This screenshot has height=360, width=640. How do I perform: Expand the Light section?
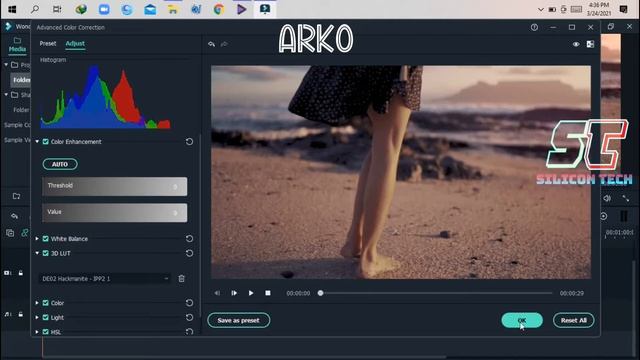[37, 317]
